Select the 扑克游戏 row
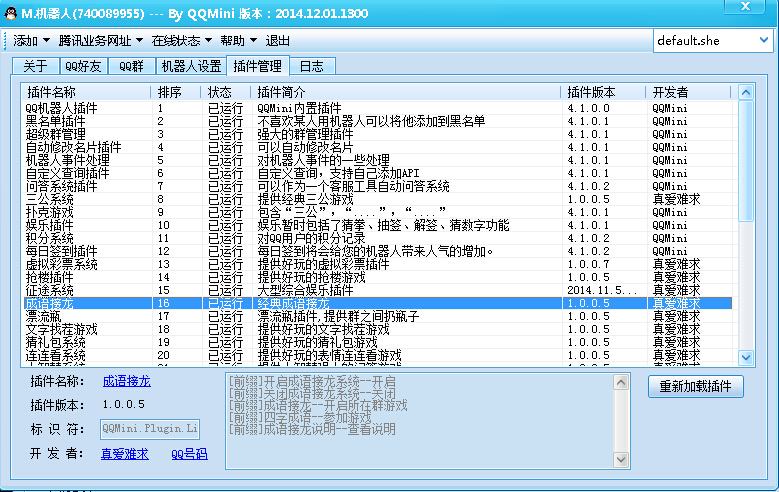Image resolution: width=779 pixels, height=492 pixels. pyautogui.click(x=378, y=212)
